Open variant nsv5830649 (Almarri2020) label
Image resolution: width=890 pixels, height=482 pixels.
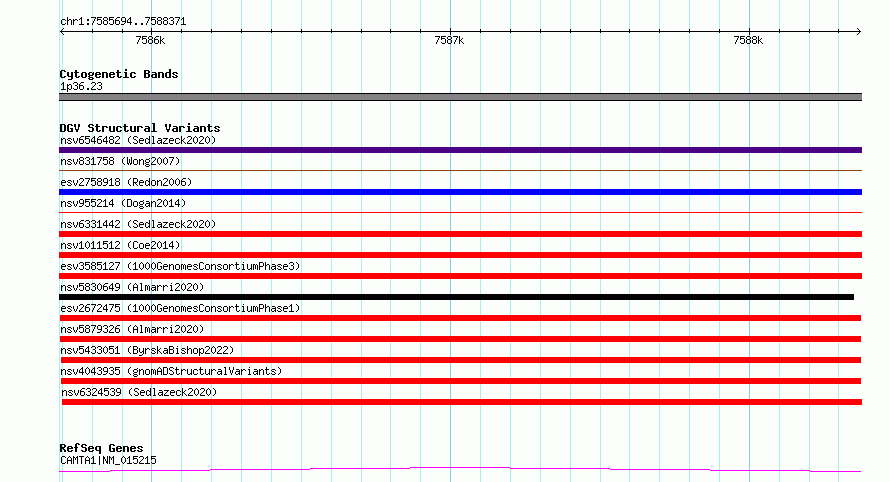tap(132, 287)
